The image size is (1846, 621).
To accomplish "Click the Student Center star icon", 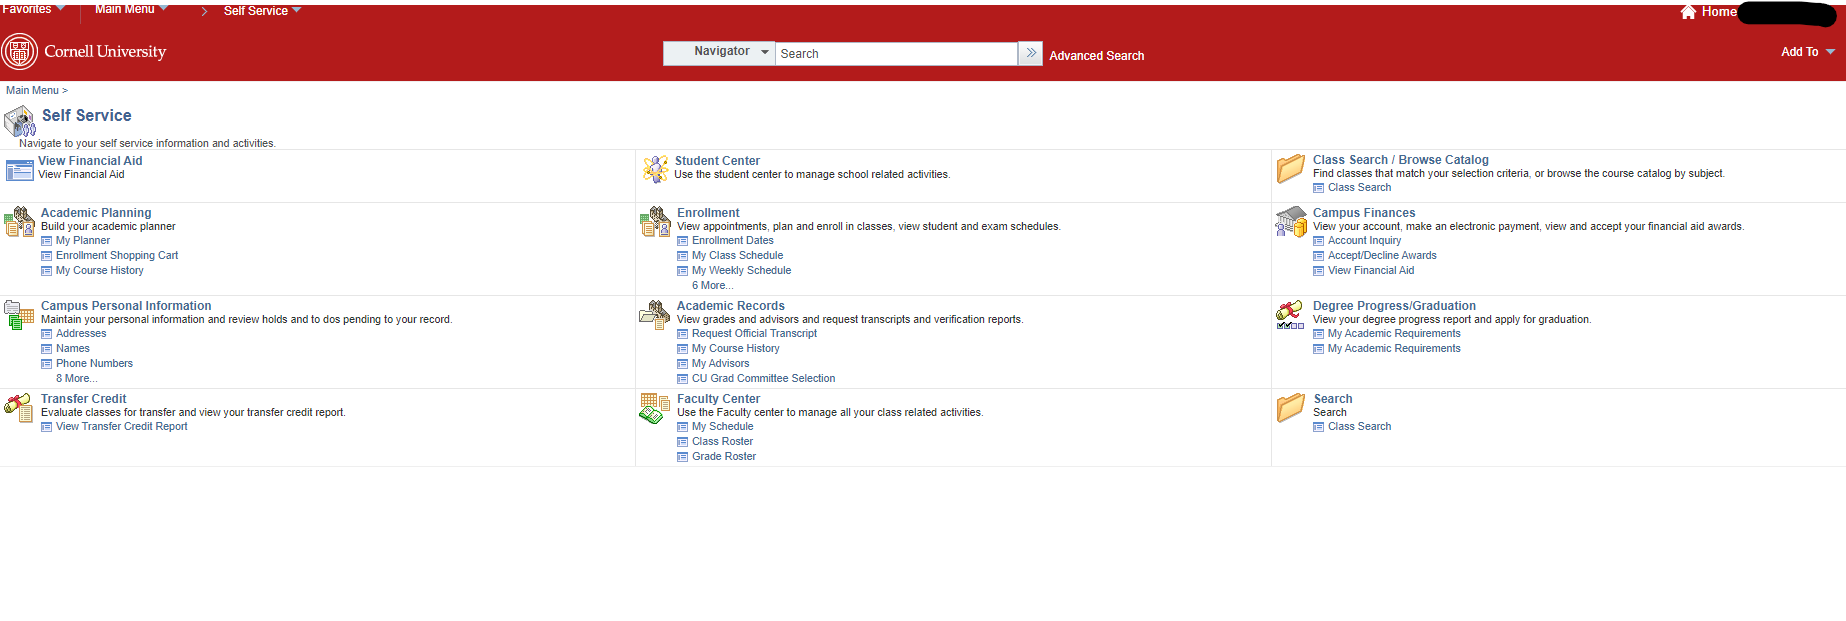I will tap(656, 169).
